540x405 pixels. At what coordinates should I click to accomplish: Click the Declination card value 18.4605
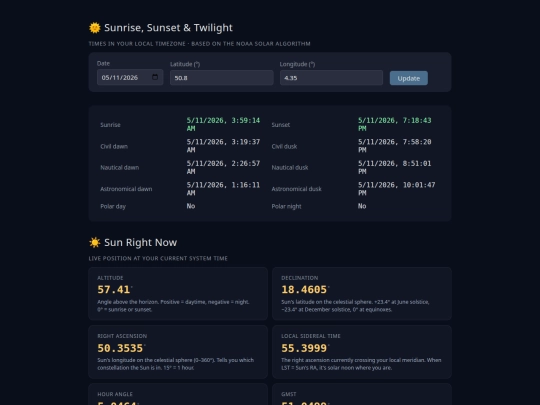coord(304,290)
